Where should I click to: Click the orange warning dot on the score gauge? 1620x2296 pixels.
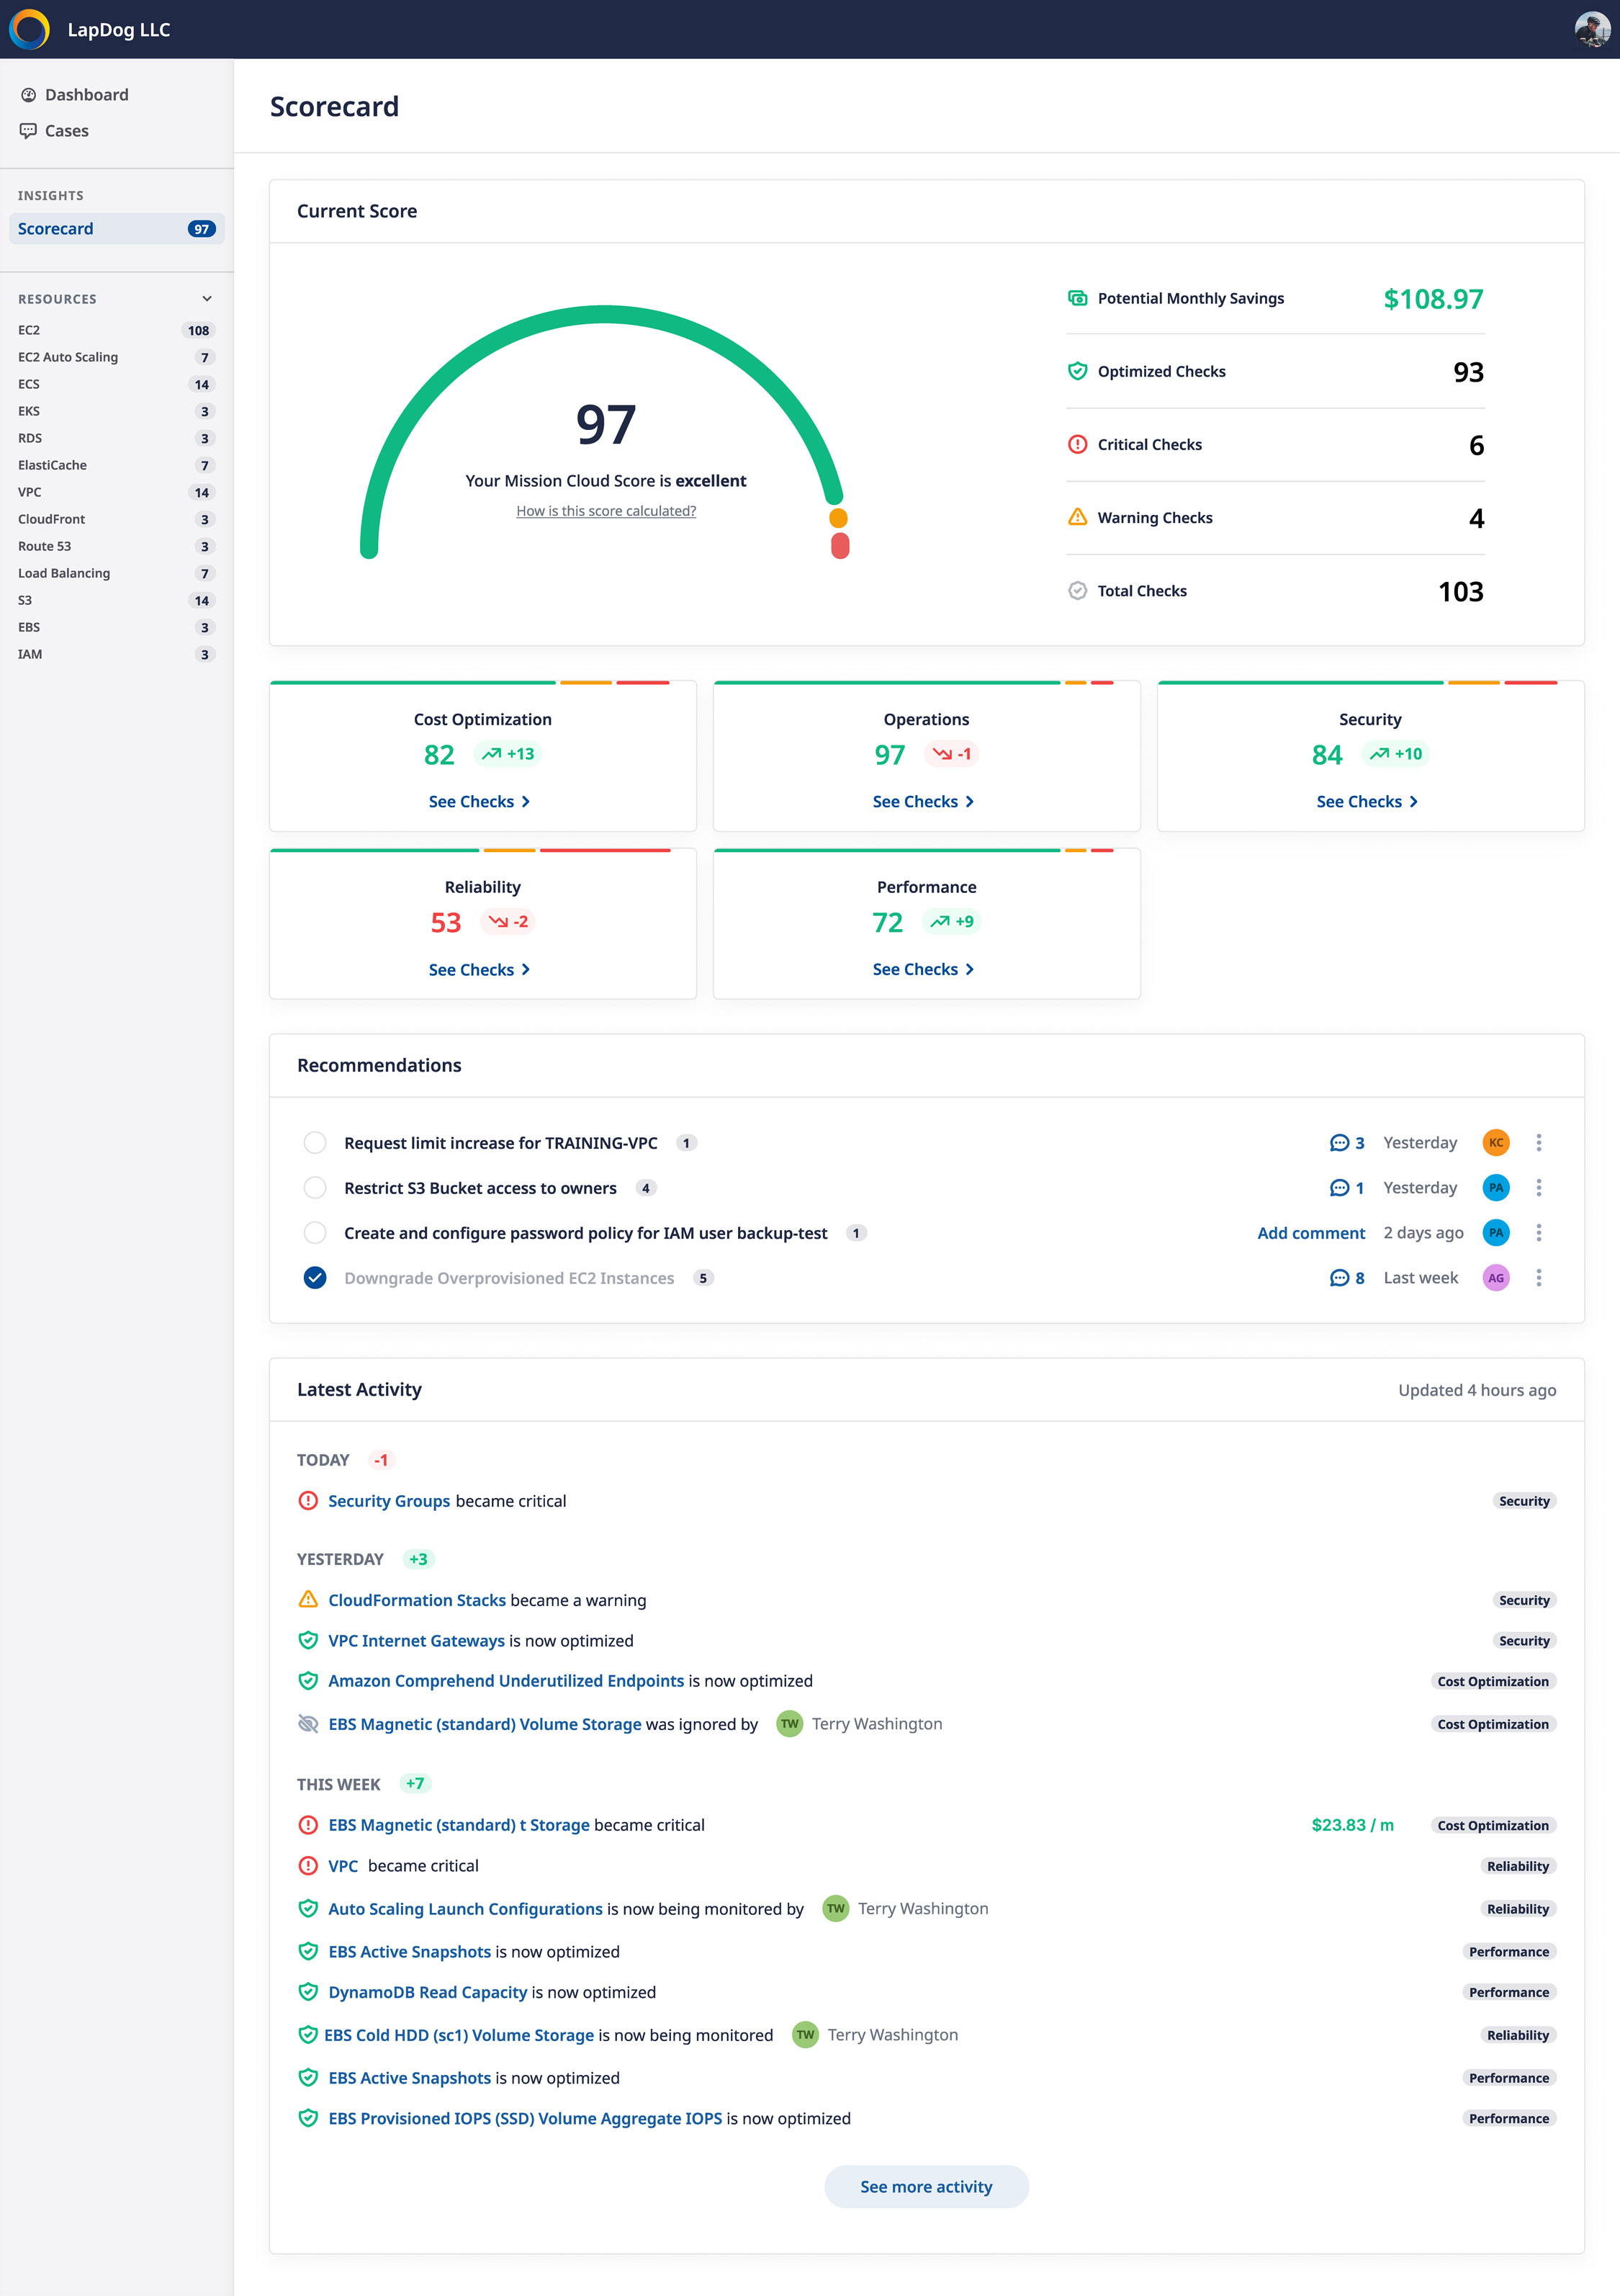coord(838,518)
